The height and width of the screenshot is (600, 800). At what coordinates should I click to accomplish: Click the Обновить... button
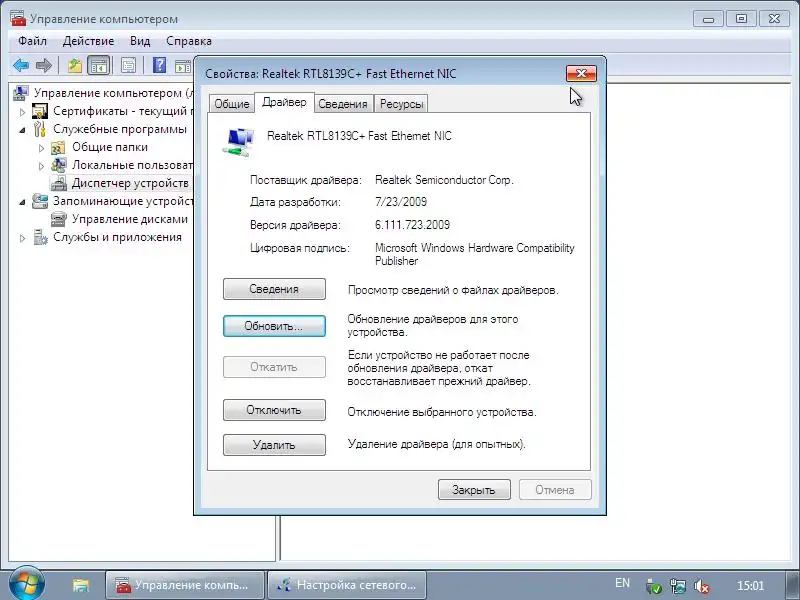[x=274, y=326]
